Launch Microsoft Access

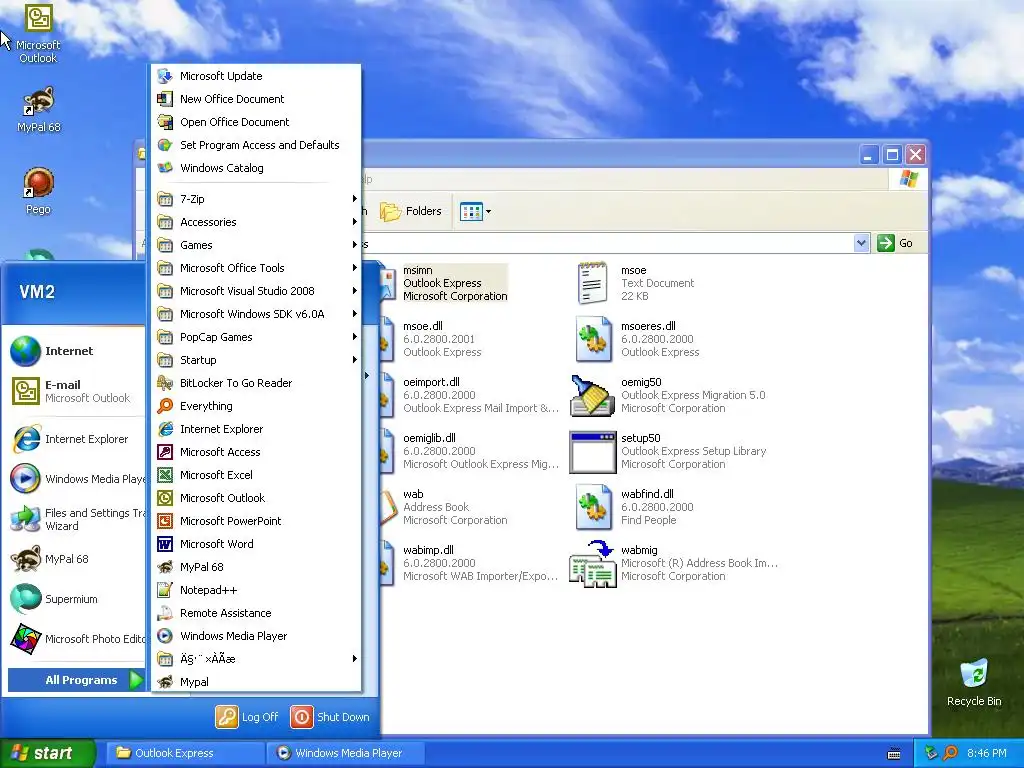256,452
